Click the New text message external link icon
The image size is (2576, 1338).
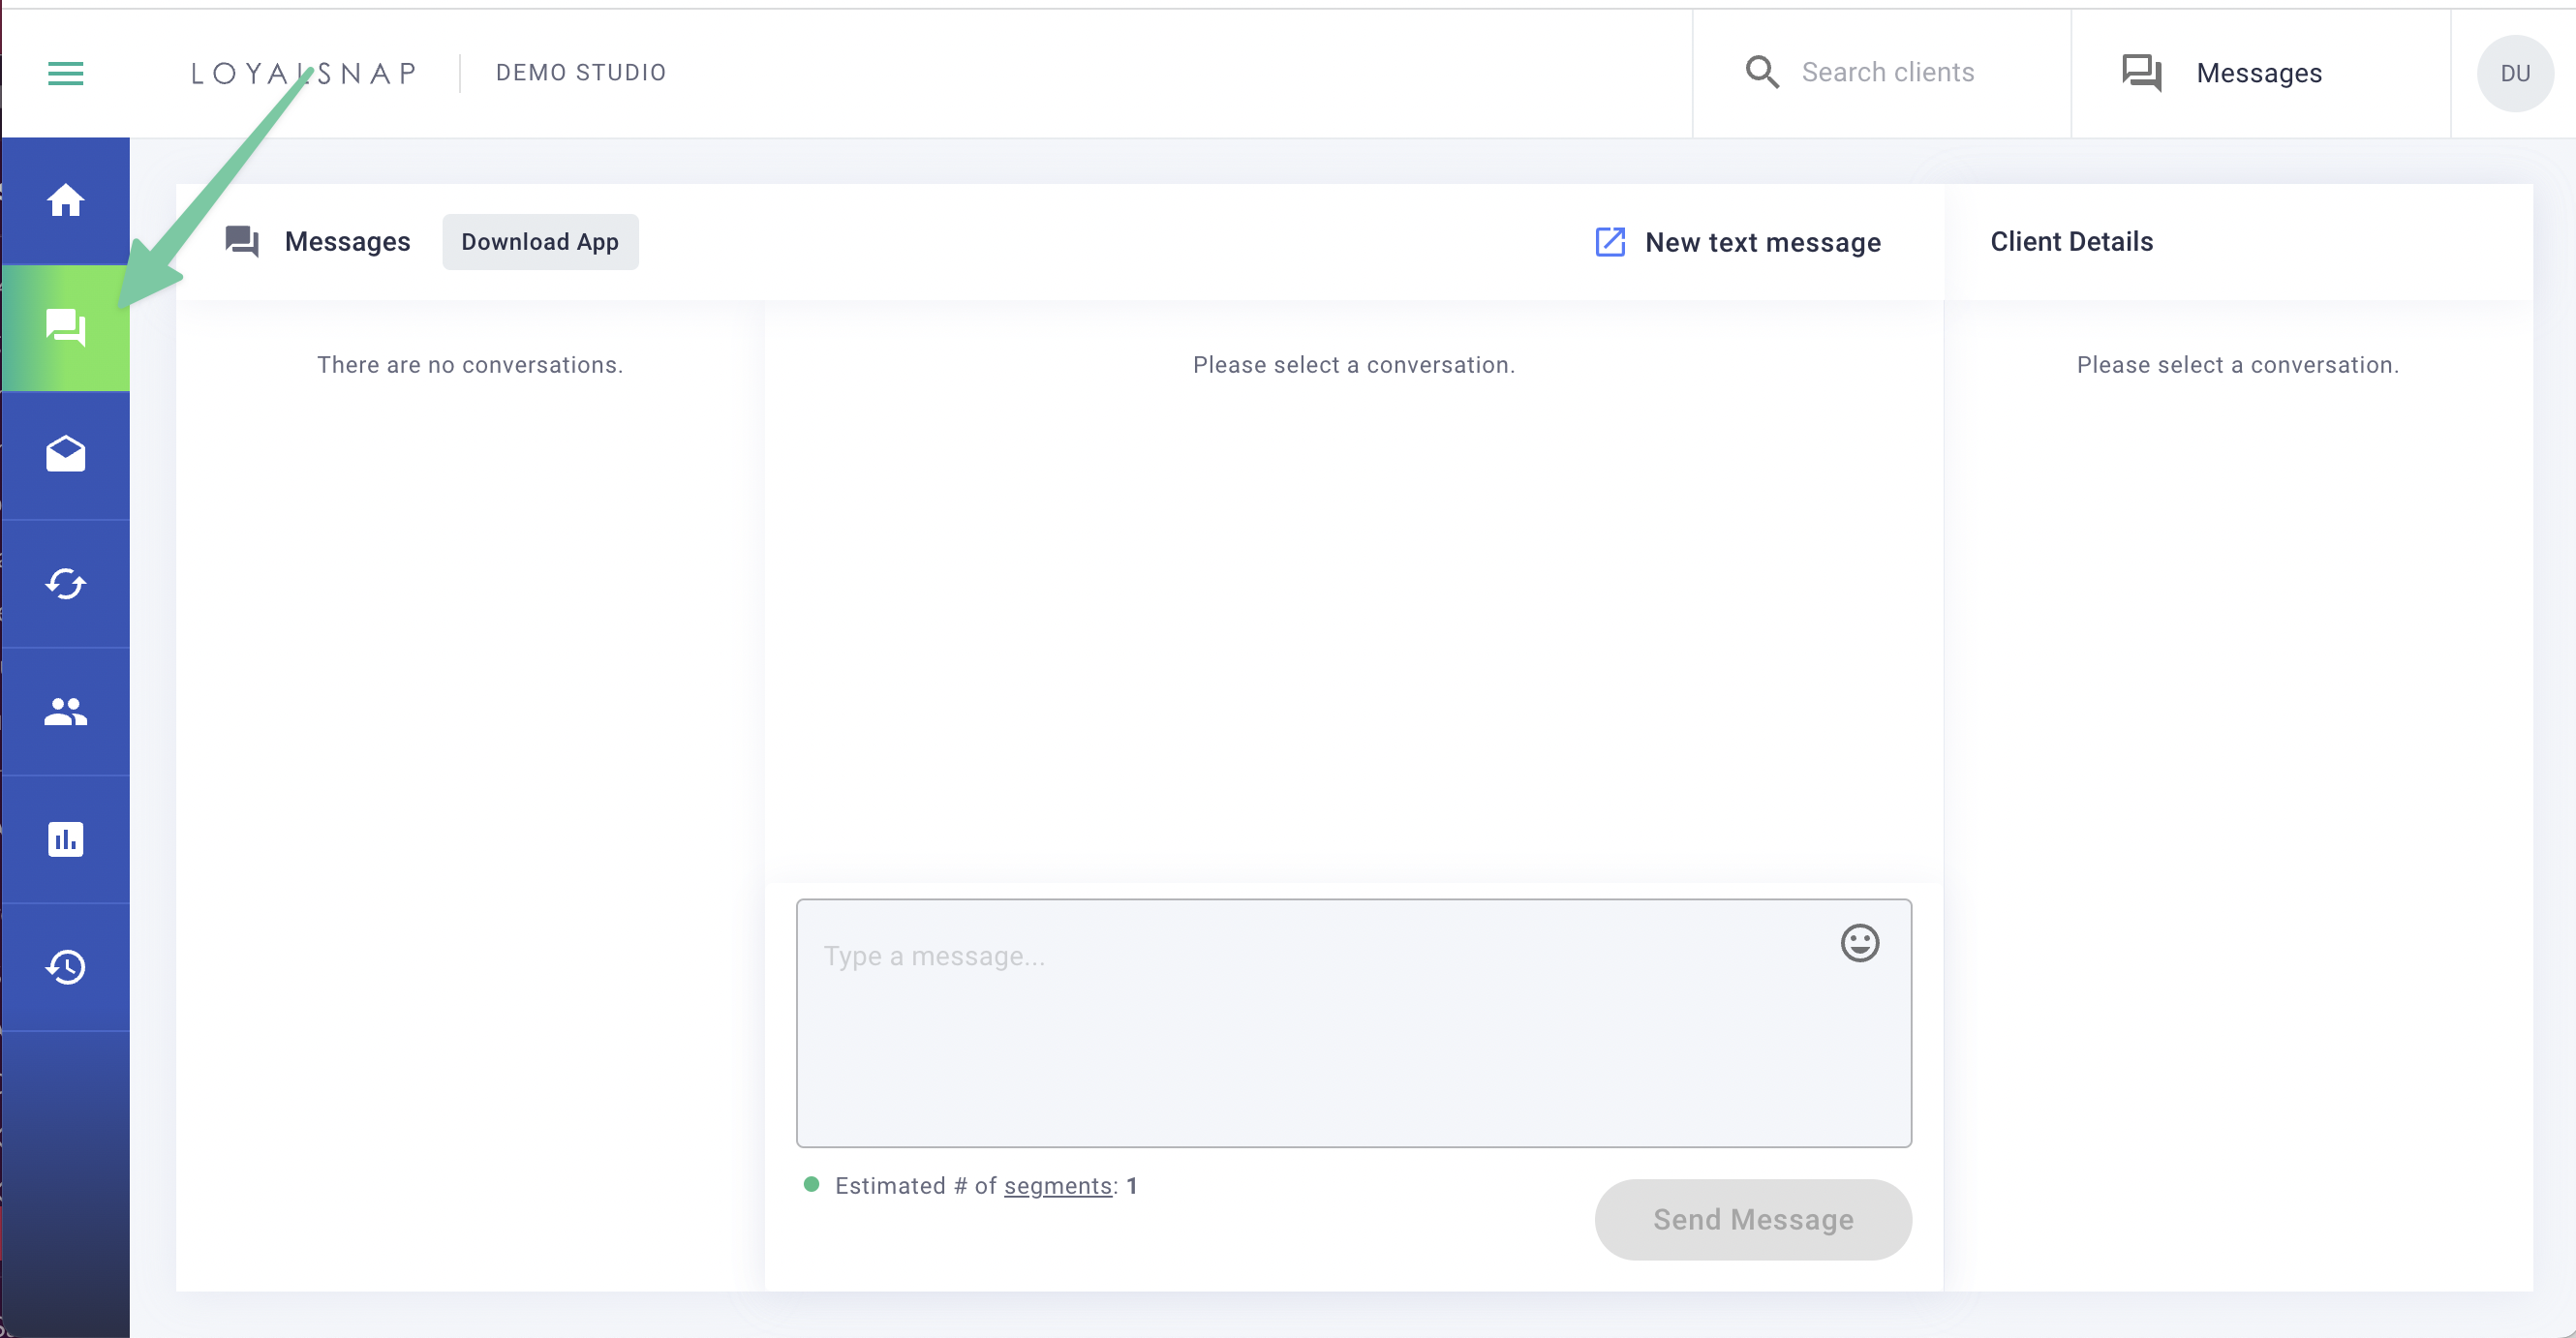click(1608, 241)
